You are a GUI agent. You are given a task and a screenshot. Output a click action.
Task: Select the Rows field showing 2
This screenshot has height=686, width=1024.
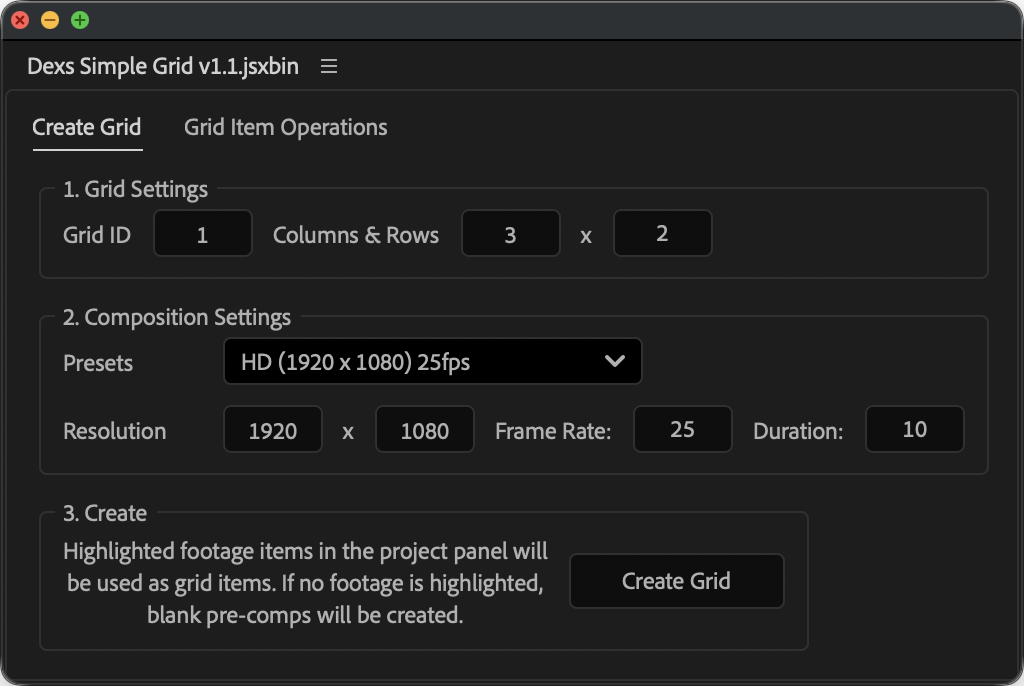pyautogui.click(x=662, y=234)
